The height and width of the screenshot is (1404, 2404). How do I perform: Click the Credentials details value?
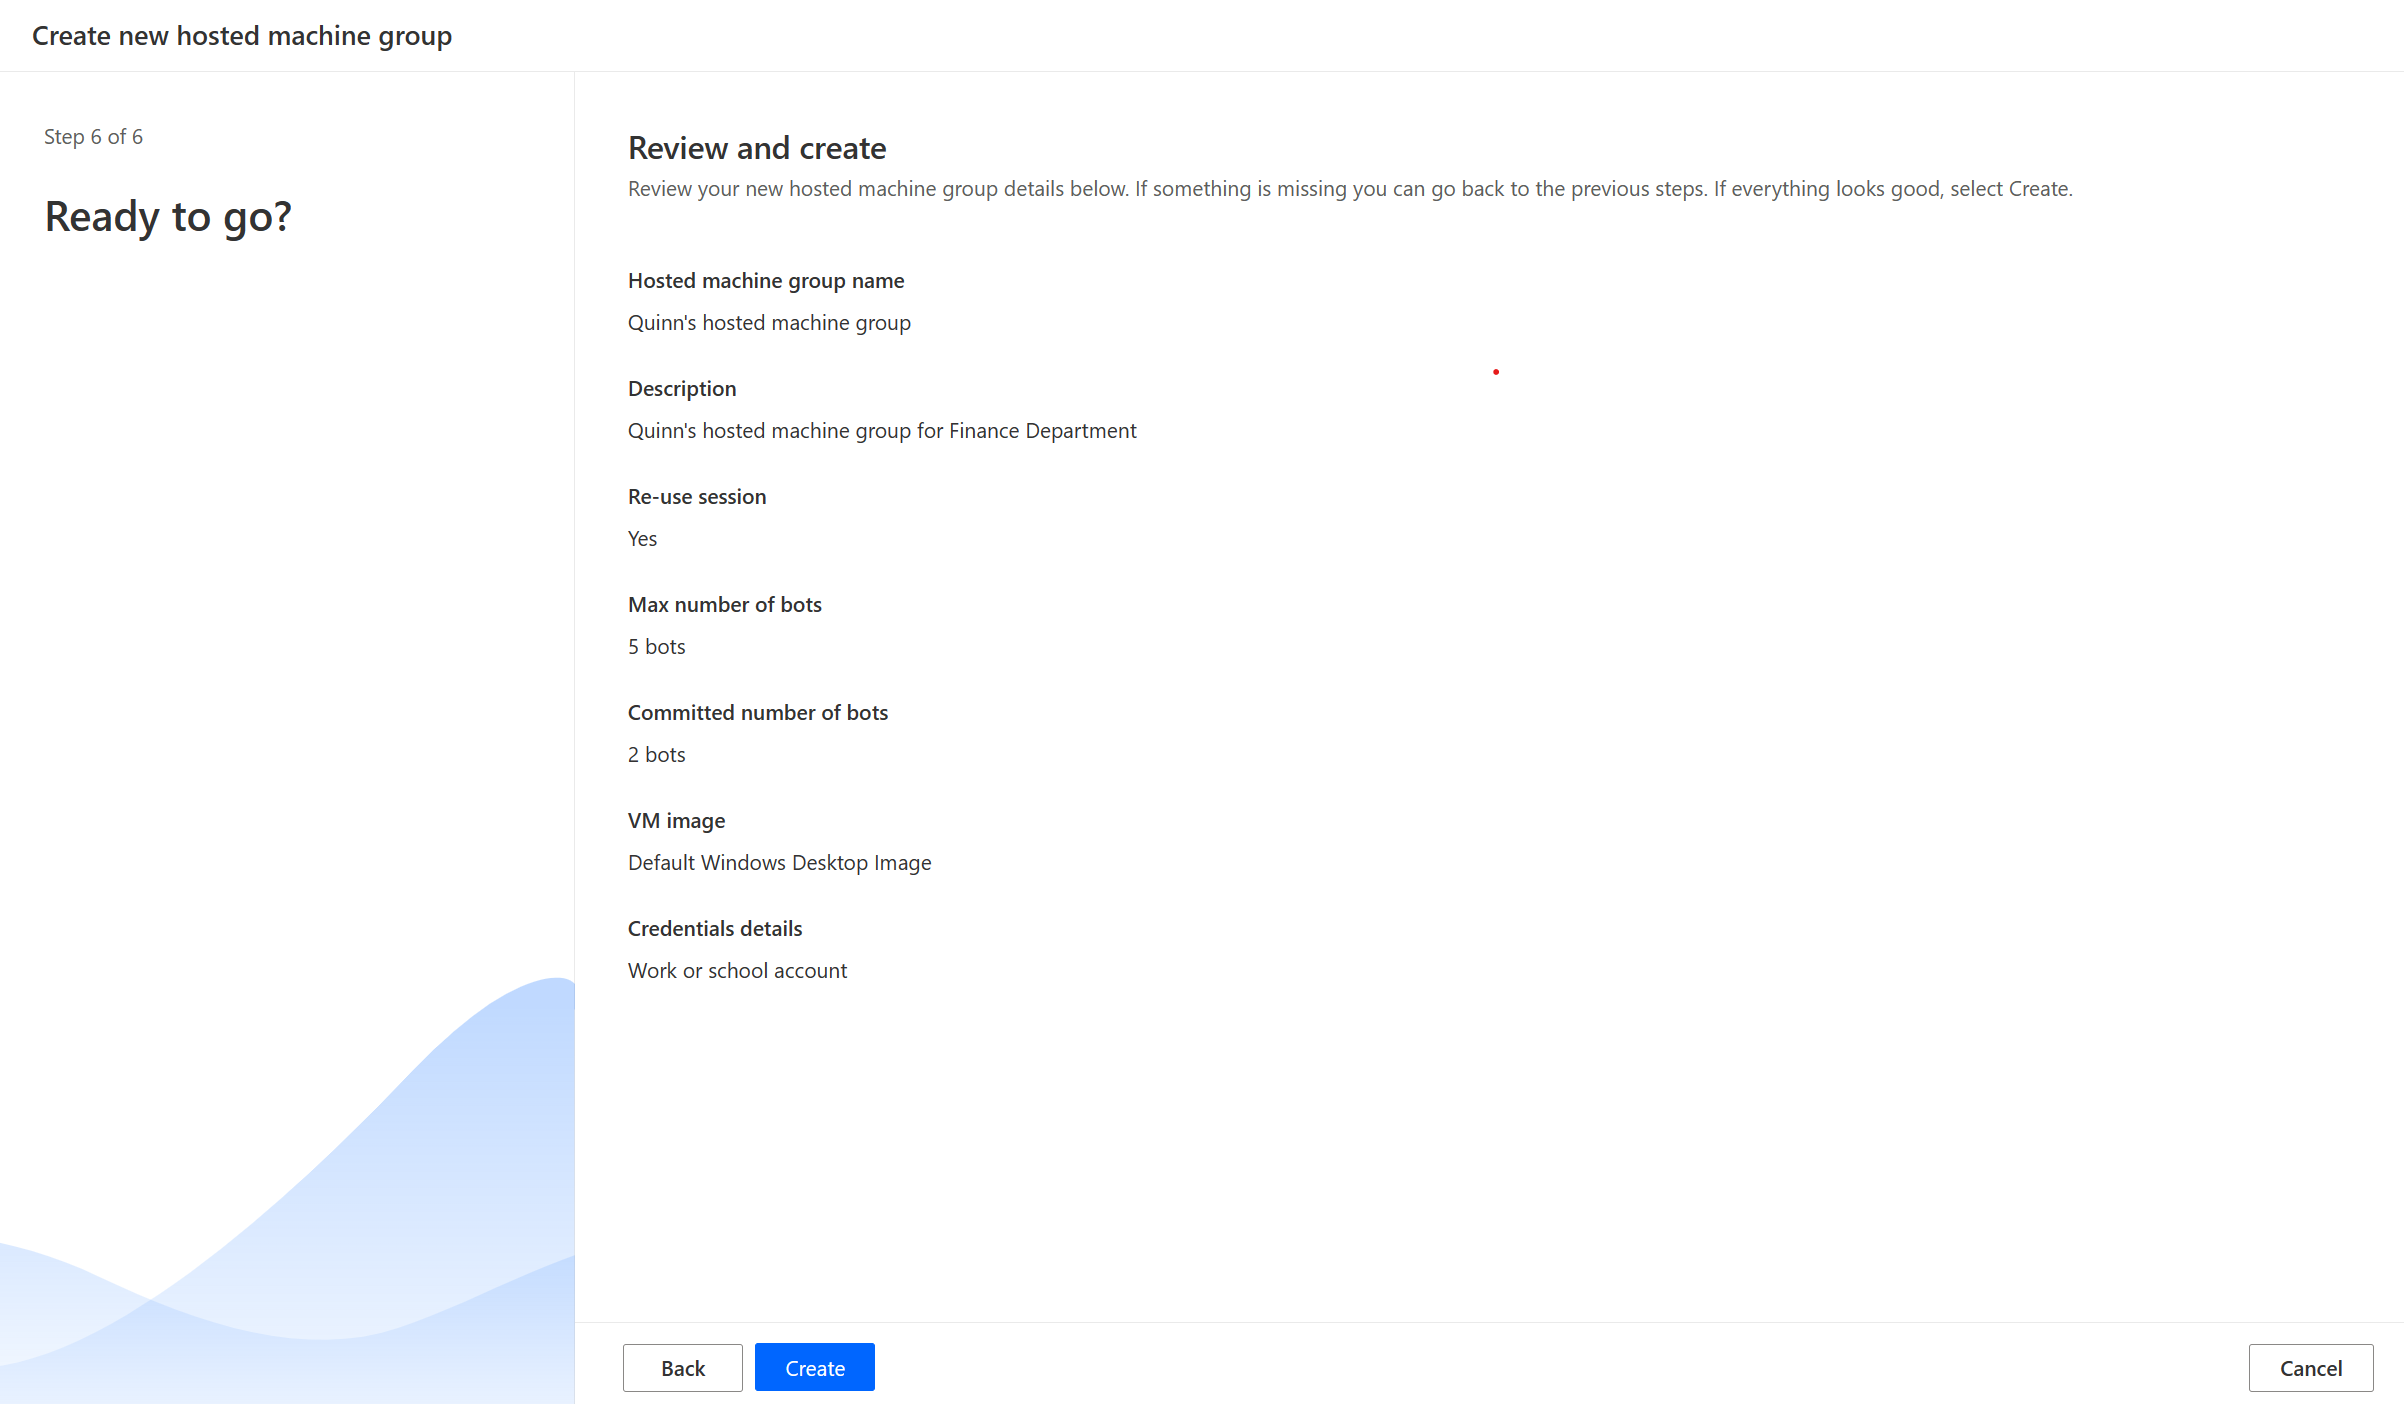pyautogui.click(x=737, y=969)
